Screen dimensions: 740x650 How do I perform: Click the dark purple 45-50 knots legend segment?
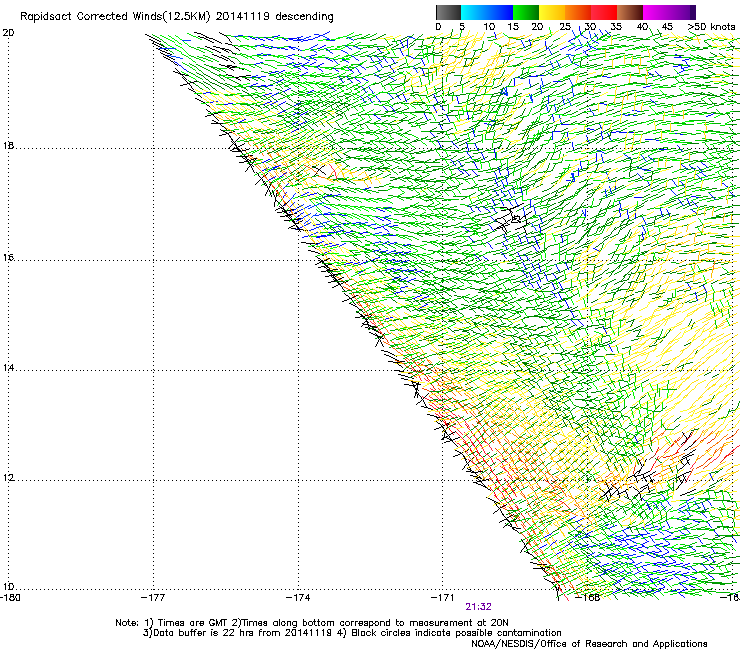click(x=682, y=12)
